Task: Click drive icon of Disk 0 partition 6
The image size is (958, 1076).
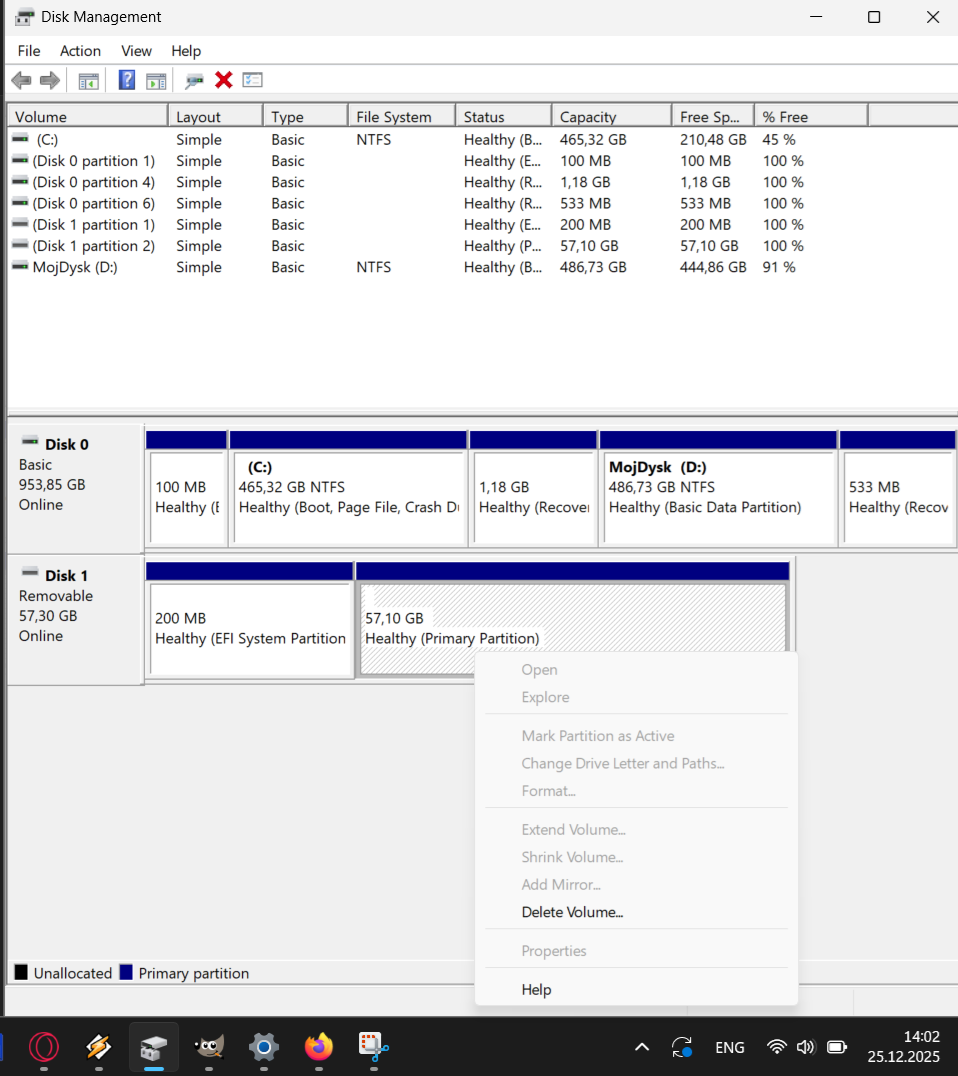Action: pos(21,202)
